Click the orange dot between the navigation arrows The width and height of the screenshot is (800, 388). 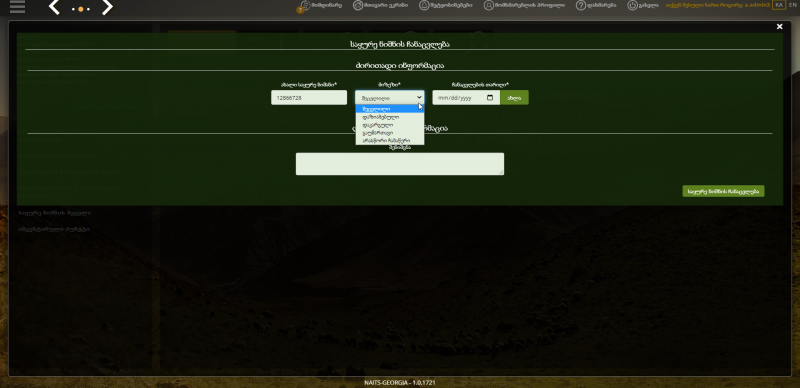(x=81, y=9)
